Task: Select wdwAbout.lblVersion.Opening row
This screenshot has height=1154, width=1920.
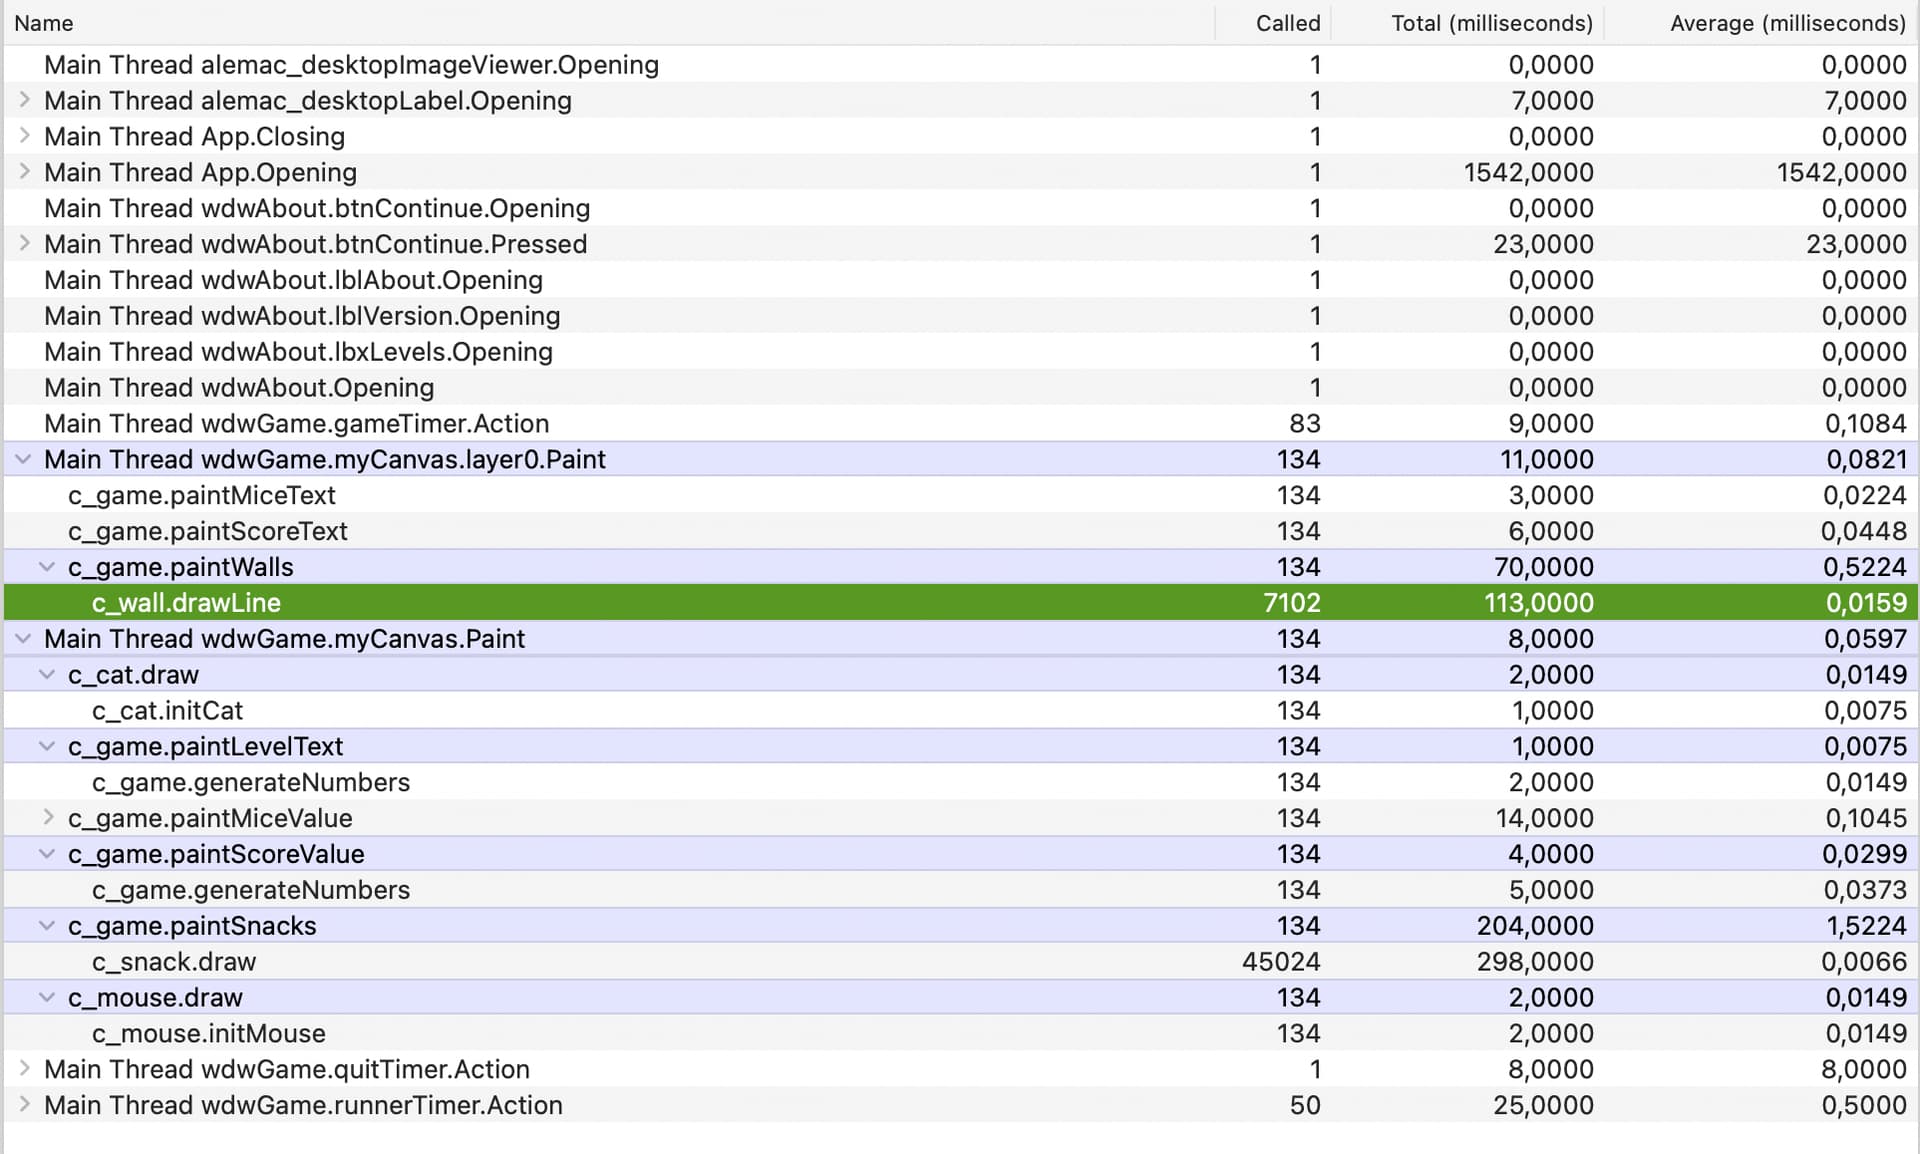Action: coord(960,316)
